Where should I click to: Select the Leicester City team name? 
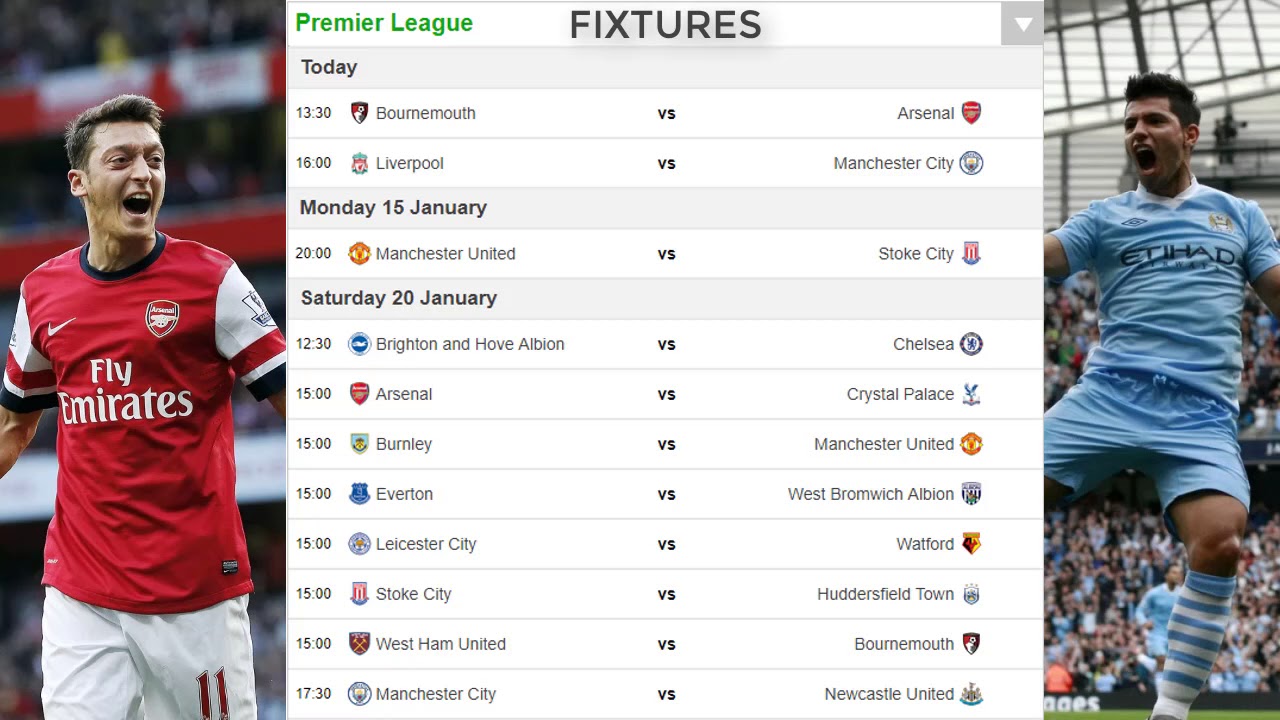(x=426, y=544)
